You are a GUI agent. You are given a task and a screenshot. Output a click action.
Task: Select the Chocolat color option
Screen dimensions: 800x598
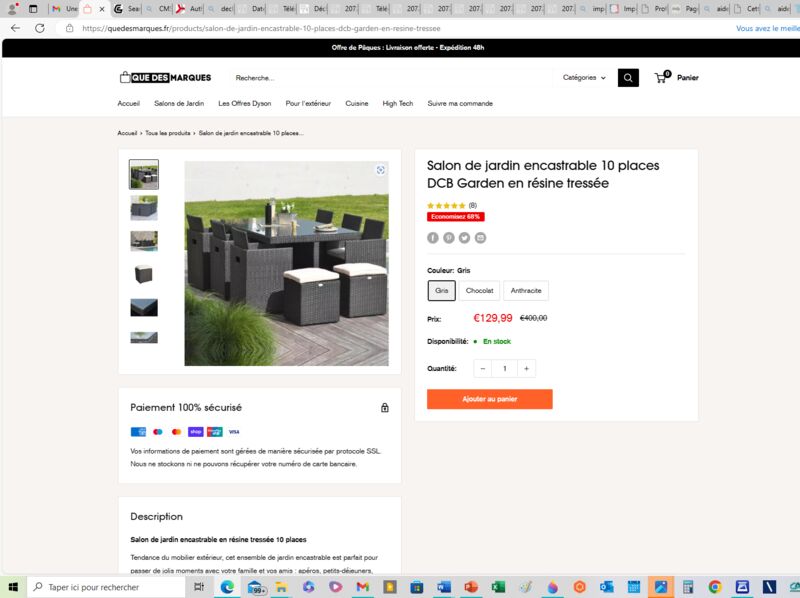point(480,290)
